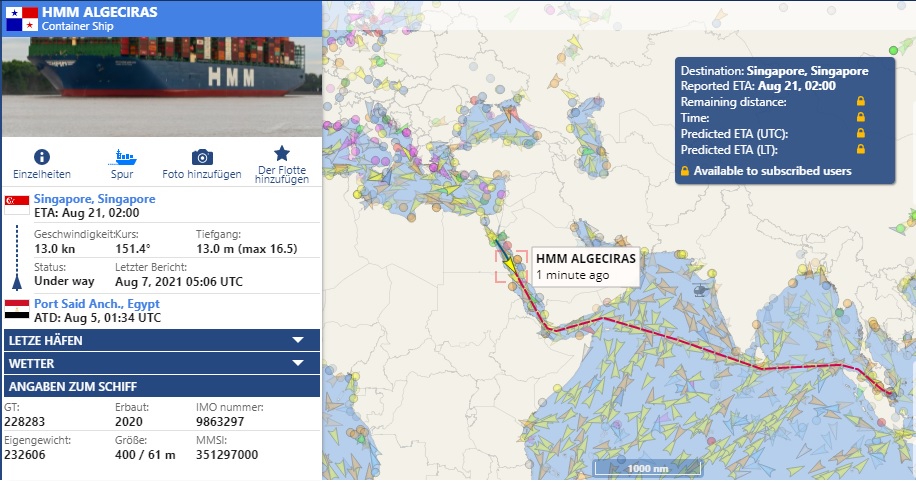Click Destination: Singapore, Singapore in popup
Screen dimensions: 916x481
[x=775, y=71]
